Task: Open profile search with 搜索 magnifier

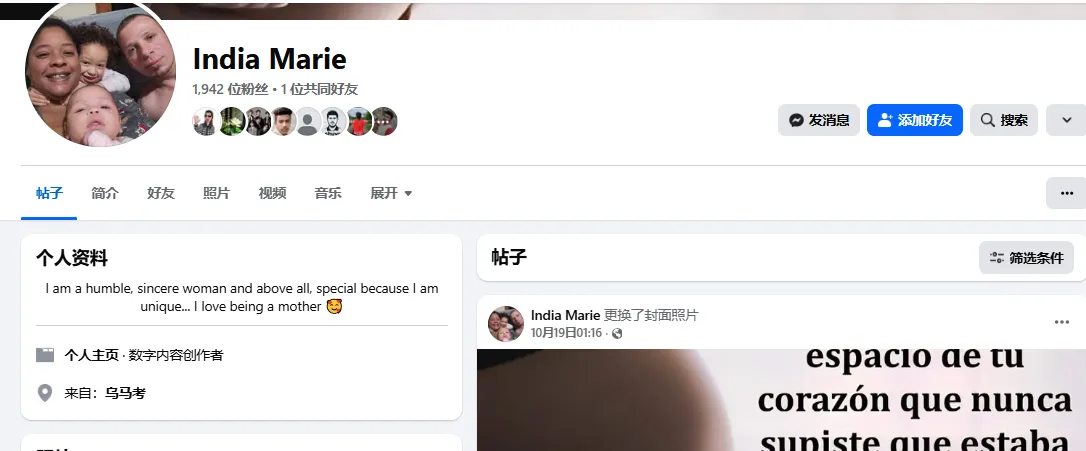Action: pyautogui.click(x=1004, y=120)
